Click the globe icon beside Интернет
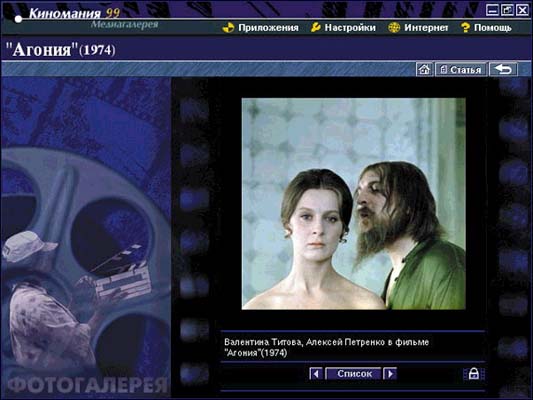533x400 pixels. [394, 28]
